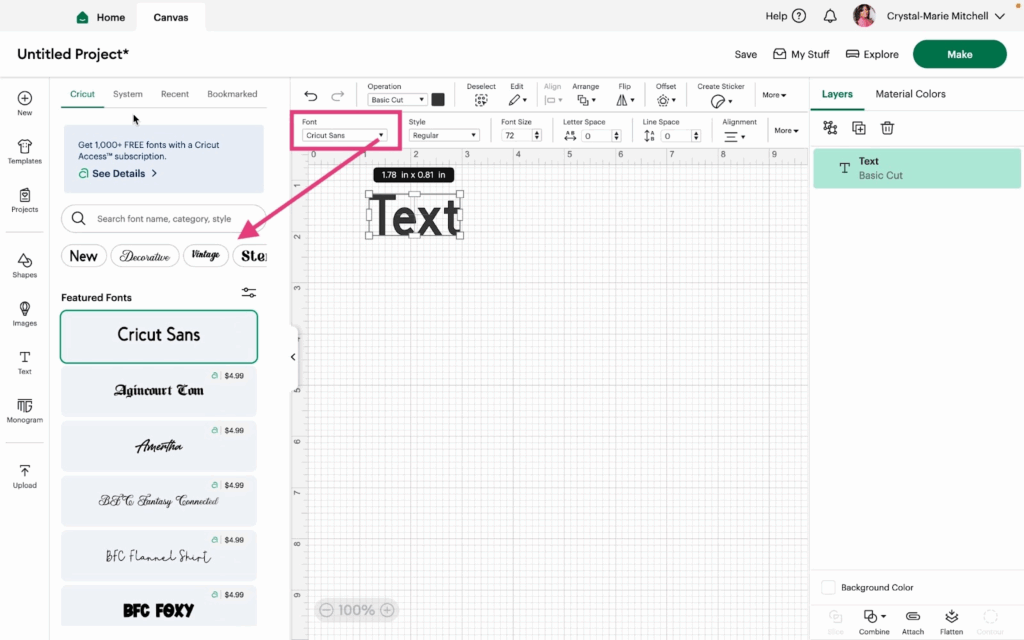Expand the text toolbar More menu
The height and width of the screenshot is (640, 1024).
pyautogui.click(x=786, y=131)
